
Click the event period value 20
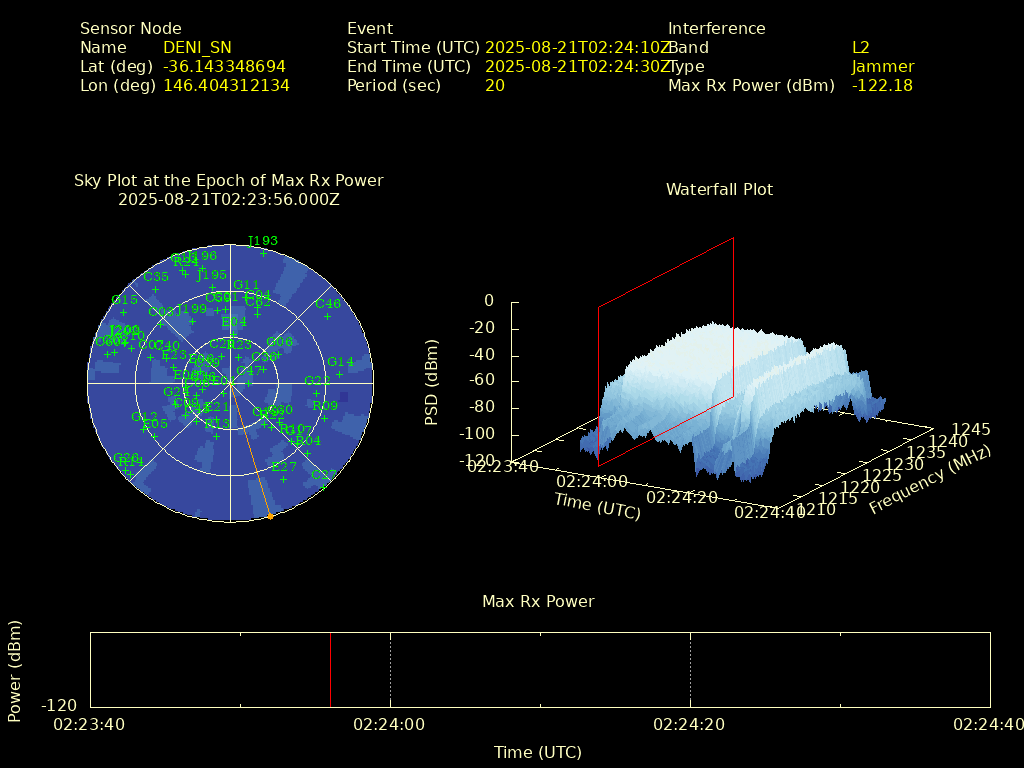(494, 85)
